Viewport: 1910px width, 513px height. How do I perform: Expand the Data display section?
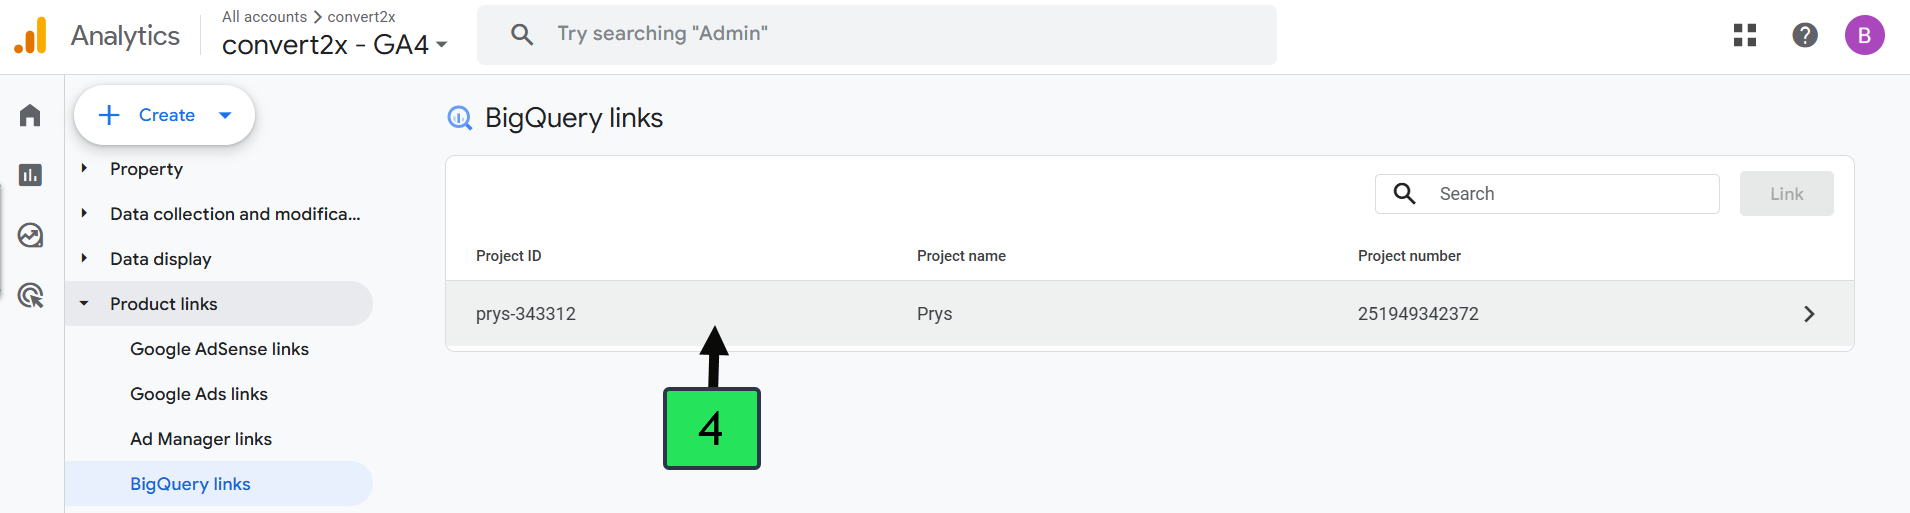160,259
